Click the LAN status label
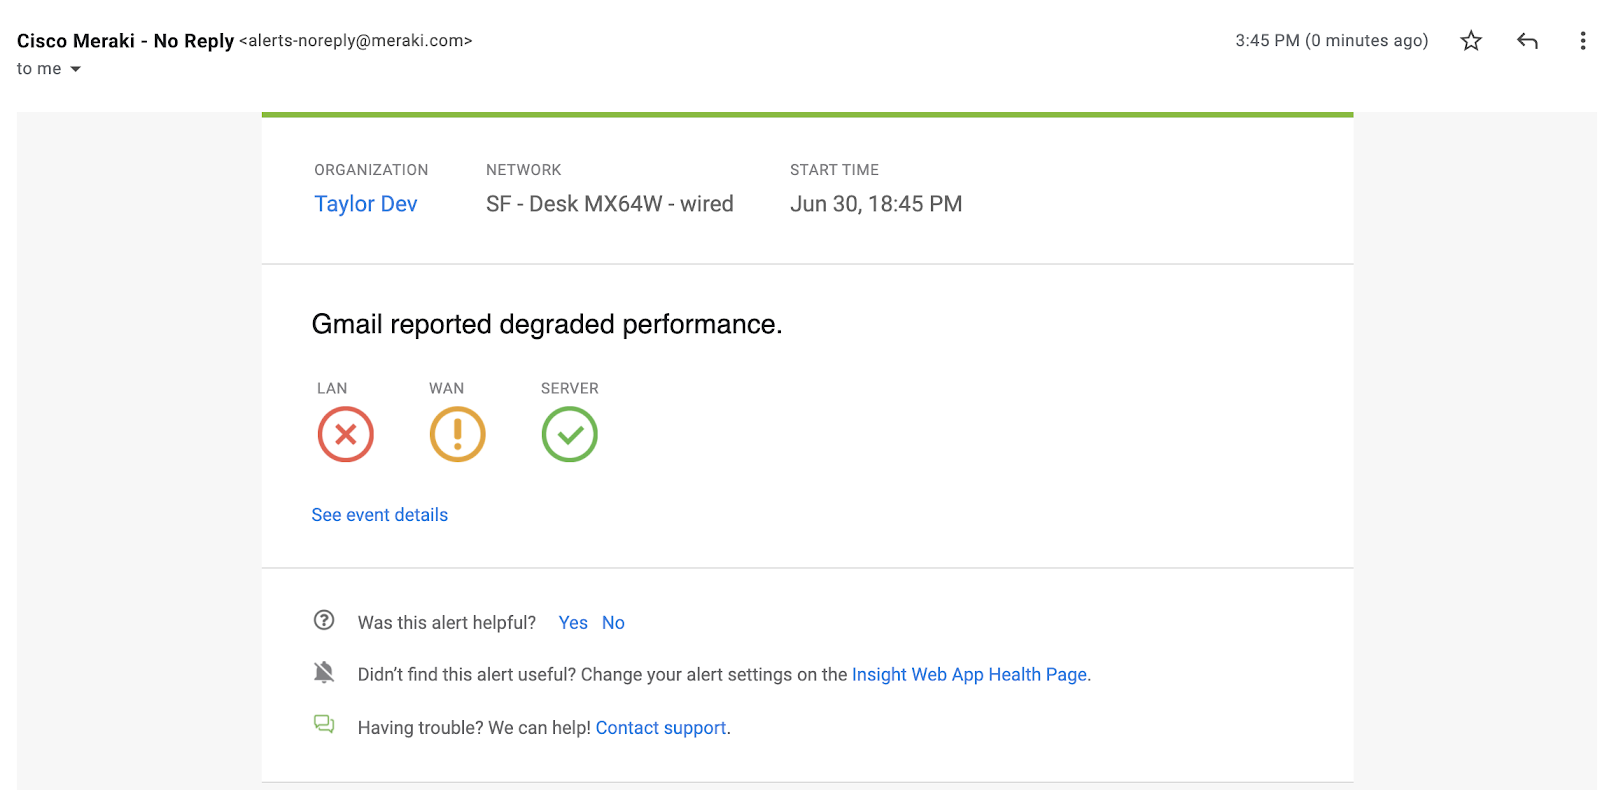This screenshot has height=790, width=1600. (x=332, y=388)
